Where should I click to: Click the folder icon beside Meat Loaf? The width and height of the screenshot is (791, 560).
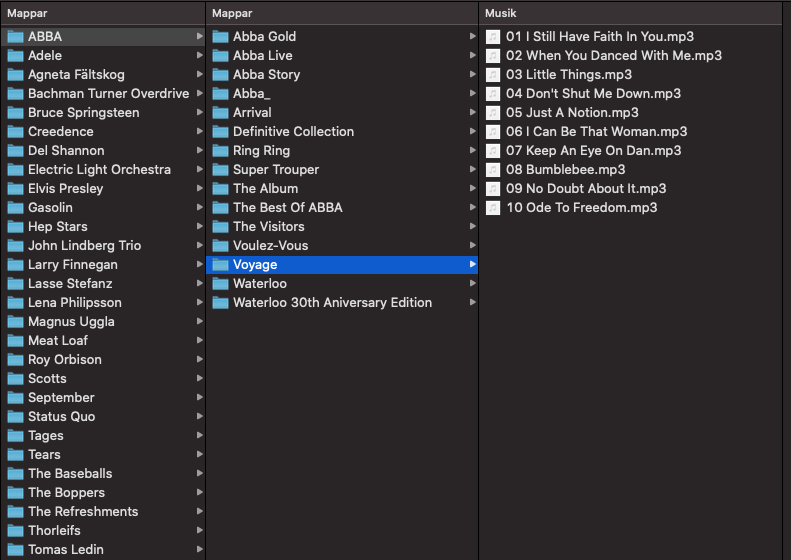coord(15,341)
